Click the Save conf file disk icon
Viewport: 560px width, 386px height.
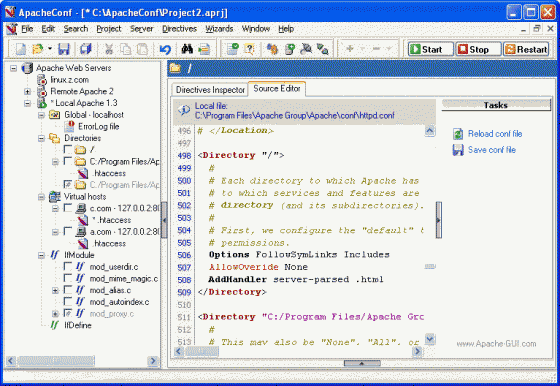[458, 150]
